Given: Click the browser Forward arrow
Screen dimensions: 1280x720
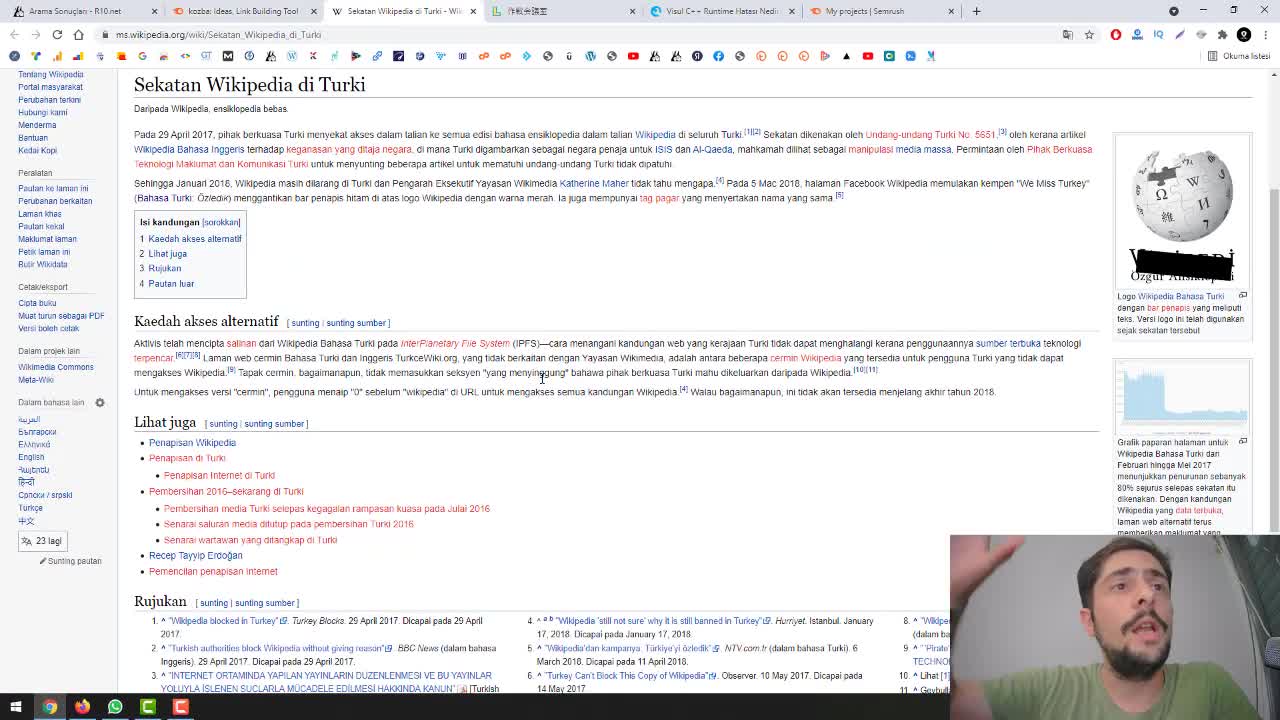Looking at the screenshot, I should tap(36, 34).
